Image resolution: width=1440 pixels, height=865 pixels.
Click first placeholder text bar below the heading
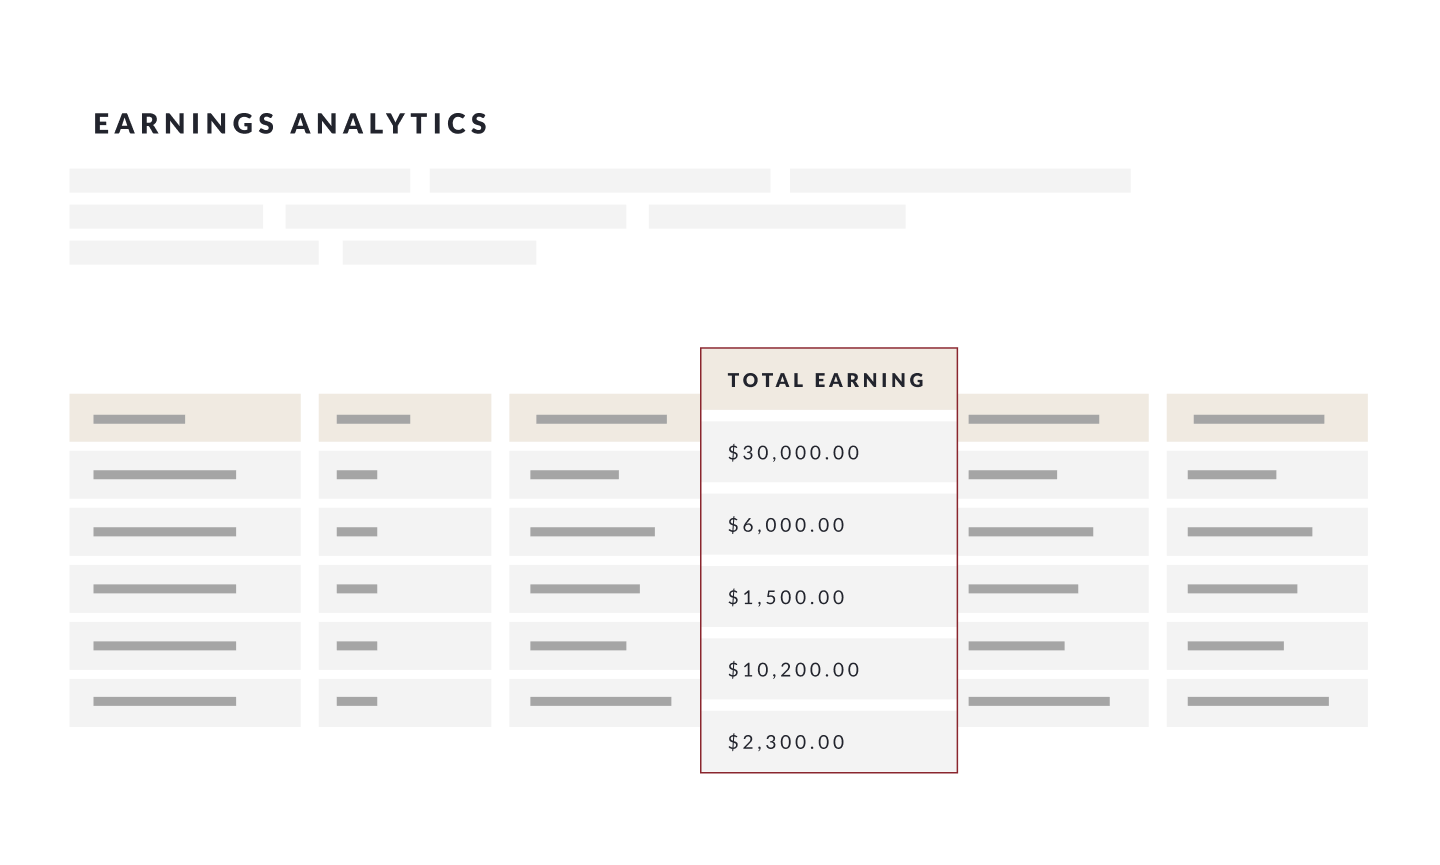click(x=239, y=181)
